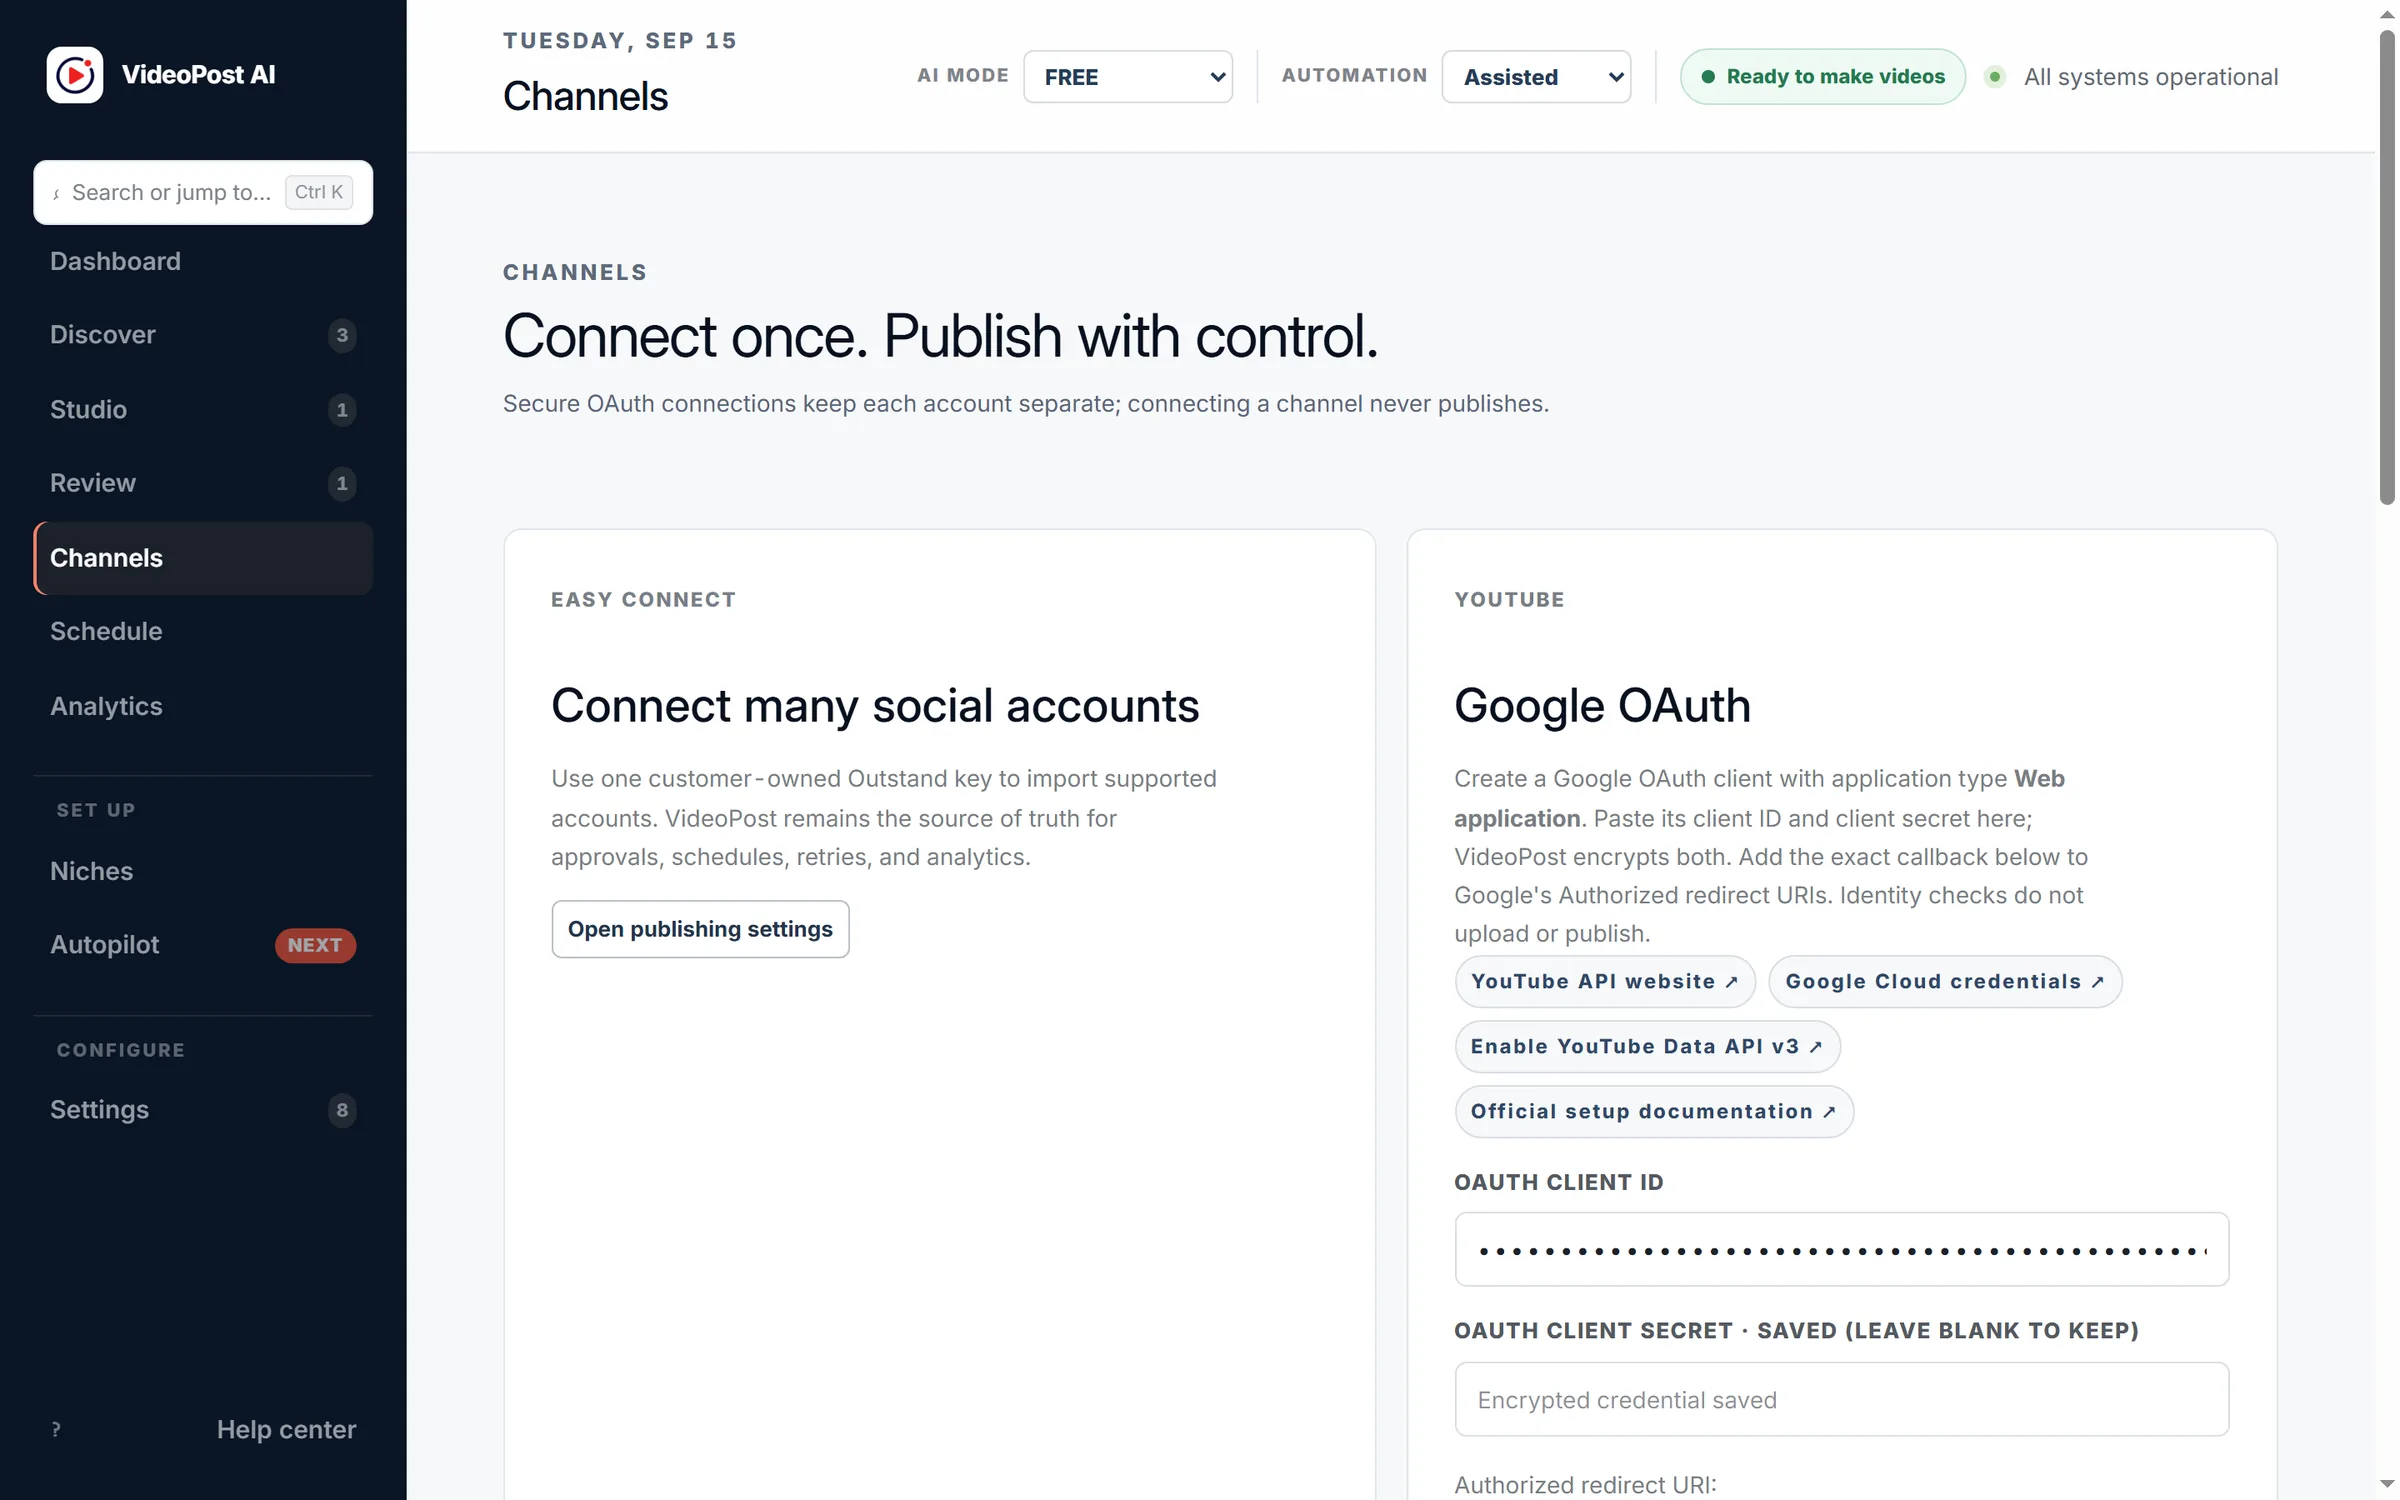The image size is (2400, 1500).
Task: Open Niches under Set Up
Action: (x=203, y=871)
